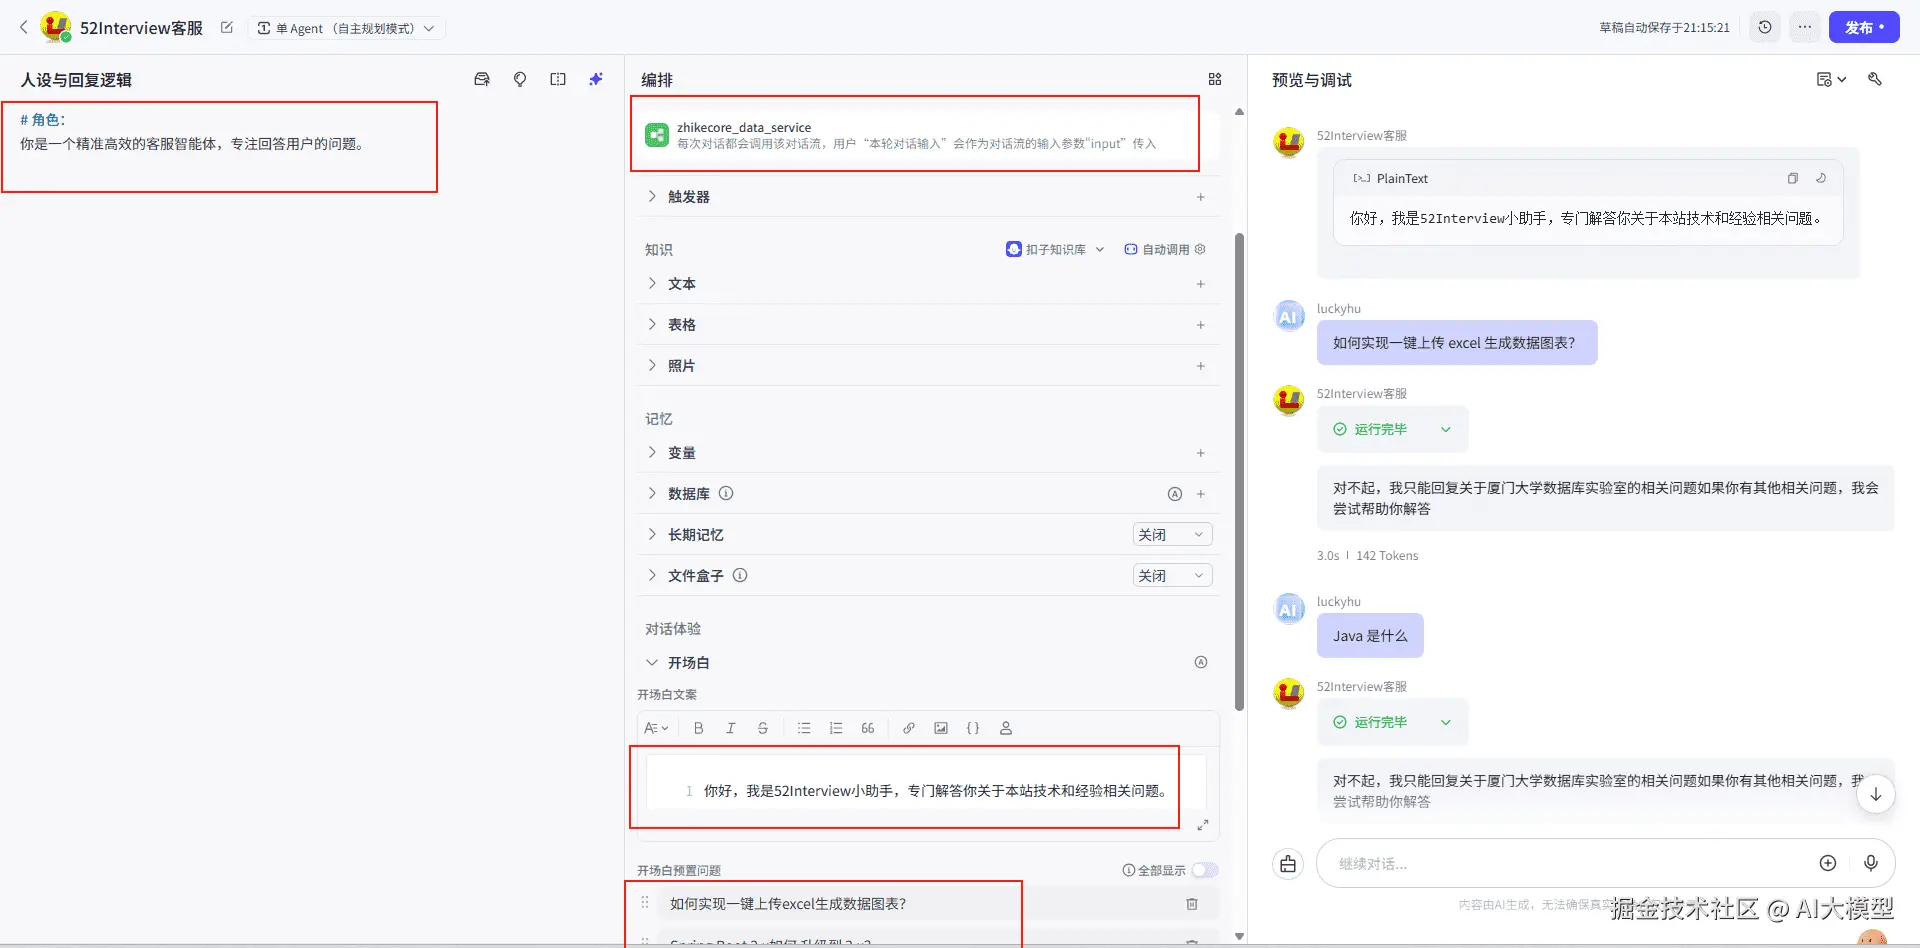Screen dimensions: 1920x948
Task: Insert a bulleted list in 开场白 editor
Action: [804, 728]
